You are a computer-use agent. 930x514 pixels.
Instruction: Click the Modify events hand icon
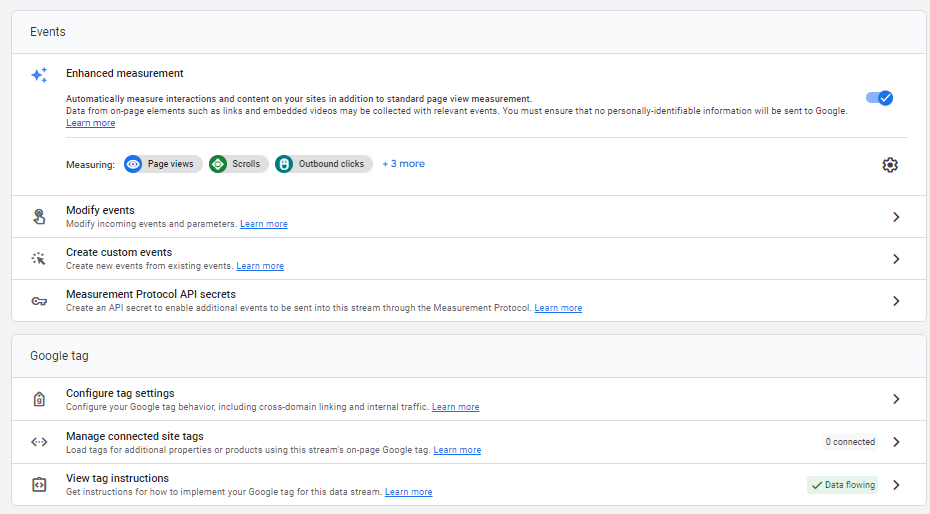tap(39, 216)
